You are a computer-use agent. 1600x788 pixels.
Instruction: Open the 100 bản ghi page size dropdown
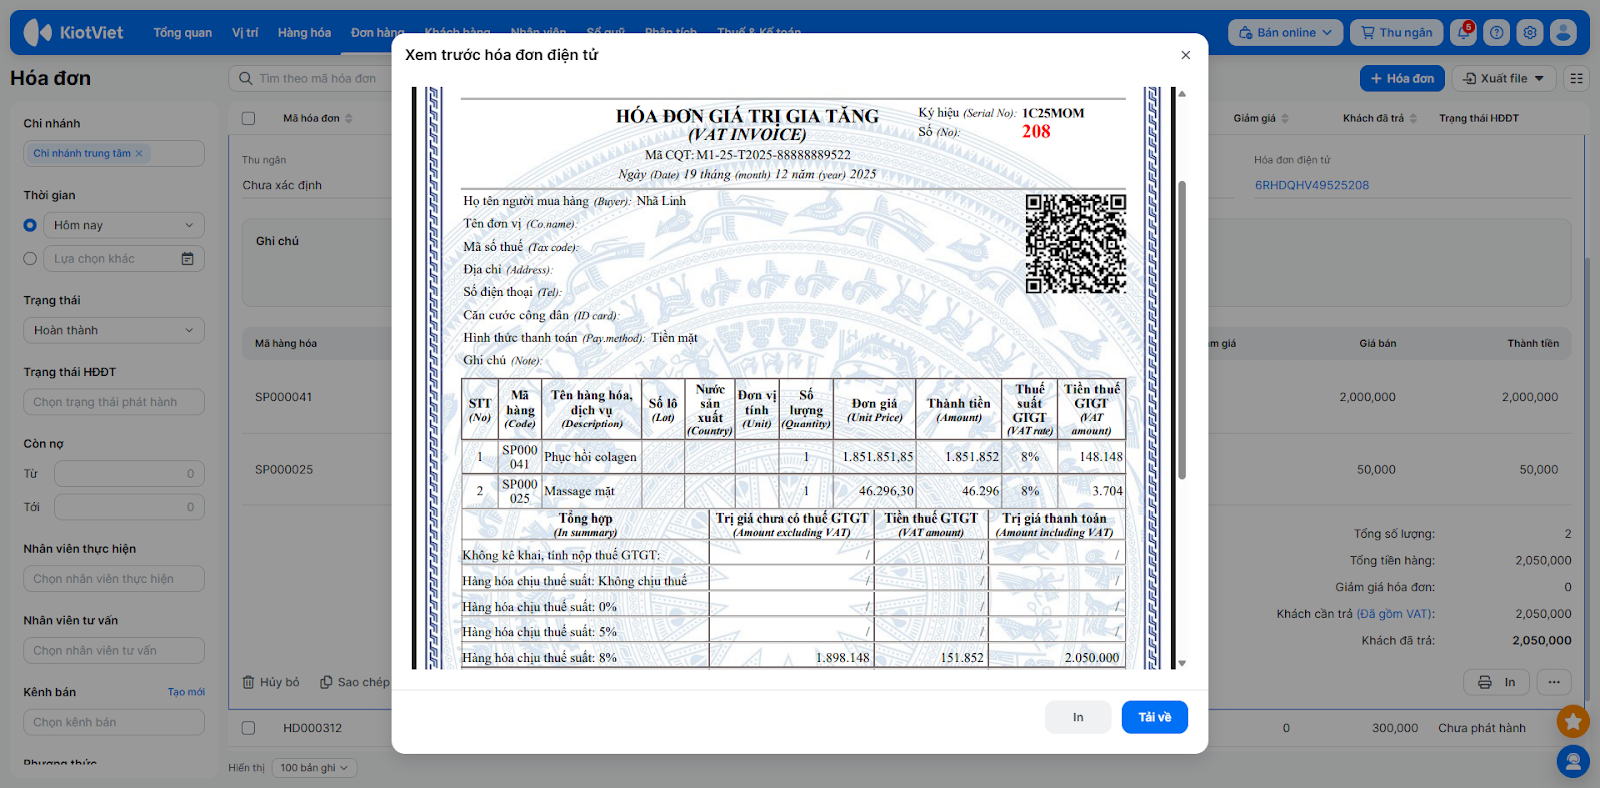pyautogui.click(x=314, y=768)
